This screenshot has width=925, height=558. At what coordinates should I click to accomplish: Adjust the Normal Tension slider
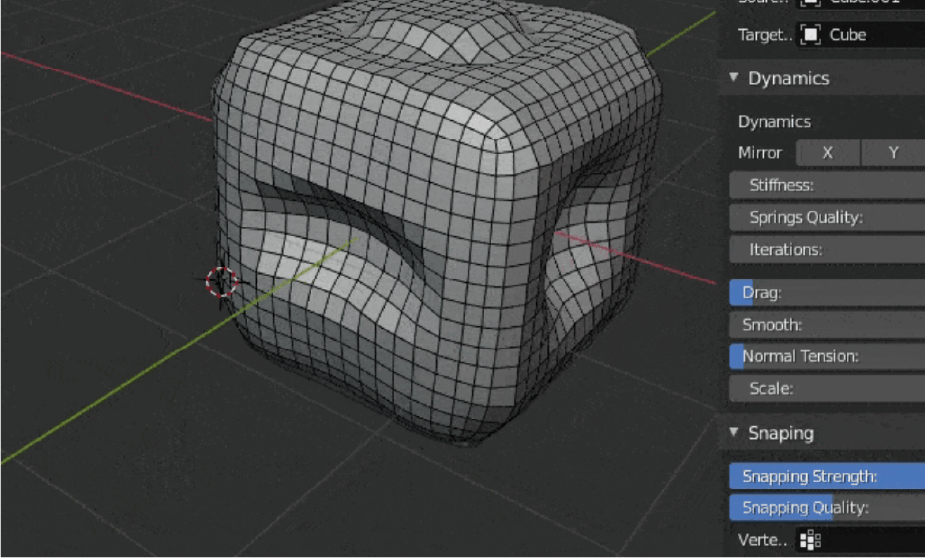(827, 356)
